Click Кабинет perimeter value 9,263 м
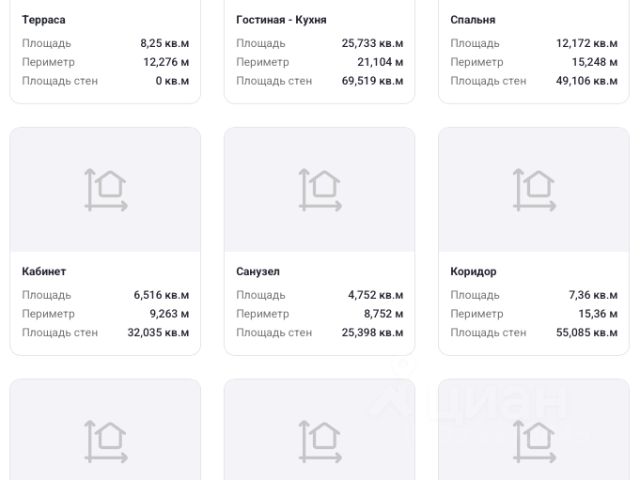Image resolution: width=640 pixels, height=480 pixels. click(x=169, y=314)
